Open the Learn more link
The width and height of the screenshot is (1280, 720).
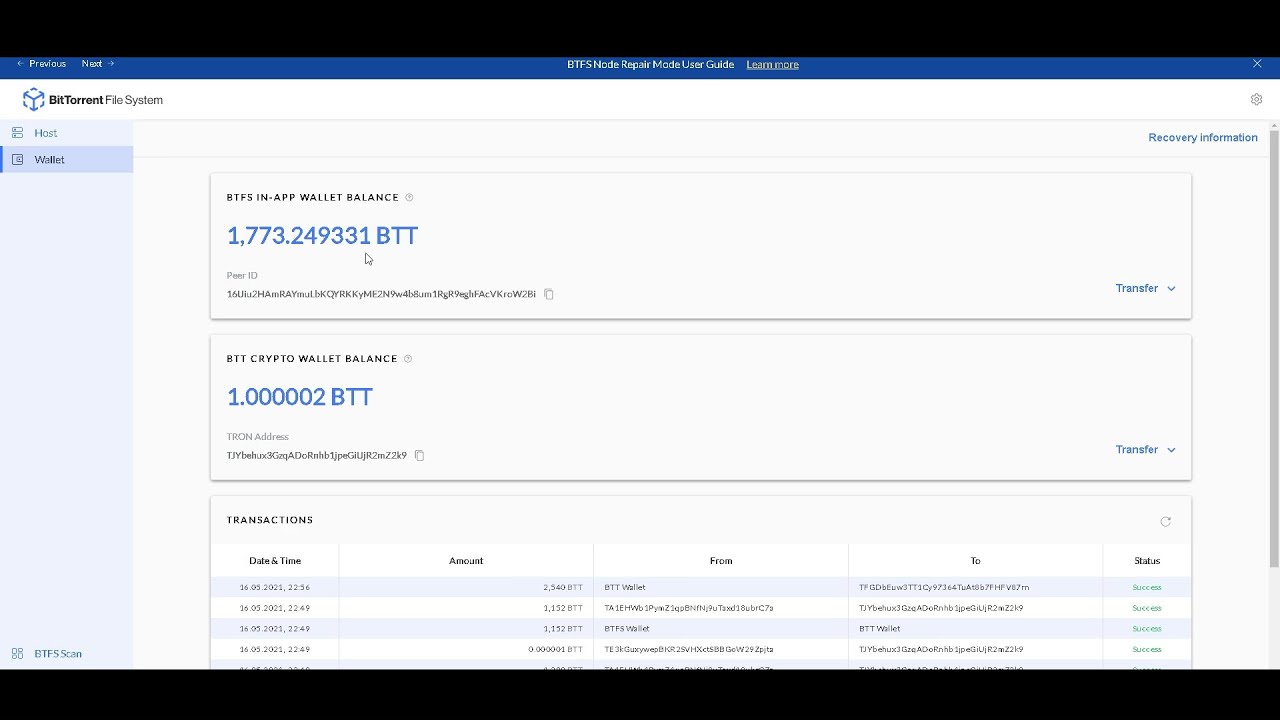point(772,64)
